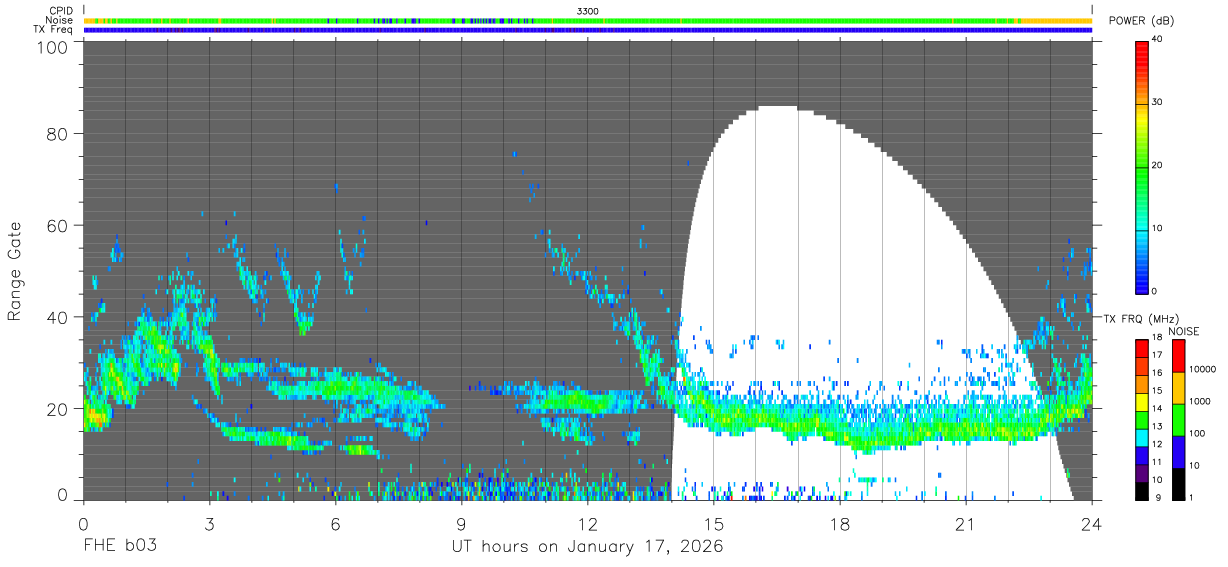The width and height of the screenshot is (1228, 567).
Task: Click the UT hours on January 17, 2026 title
Action: pyautogui.click(x=586, y=547)
